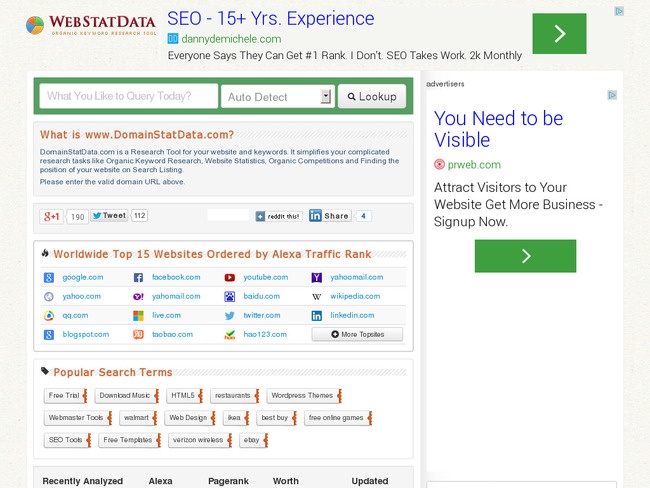Click the tweet count of 112

point(140,216)
